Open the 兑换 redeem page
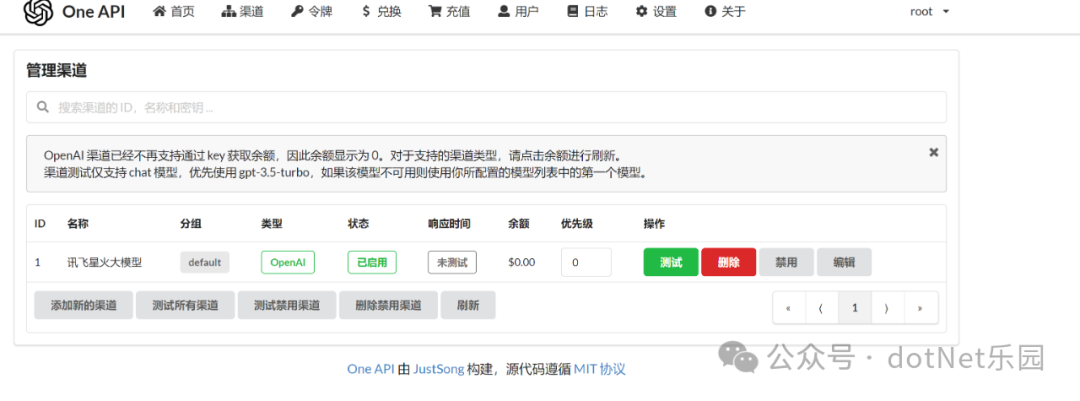This screenshot has height=401, width=1080. [x=381, y=12]
